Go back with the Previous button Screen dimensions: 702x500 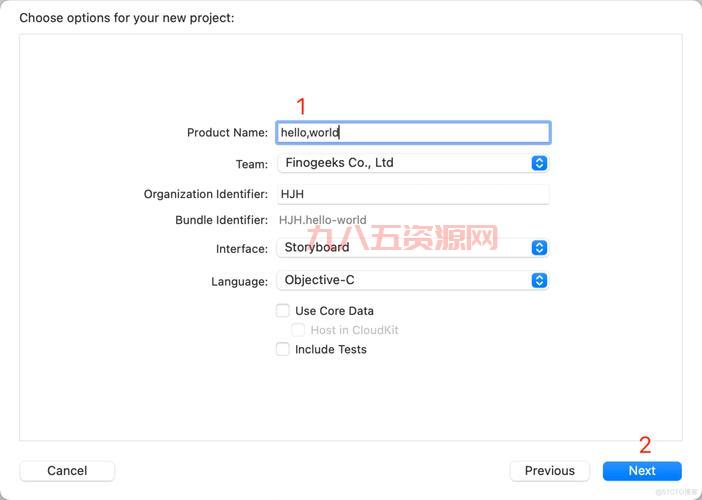550,471
